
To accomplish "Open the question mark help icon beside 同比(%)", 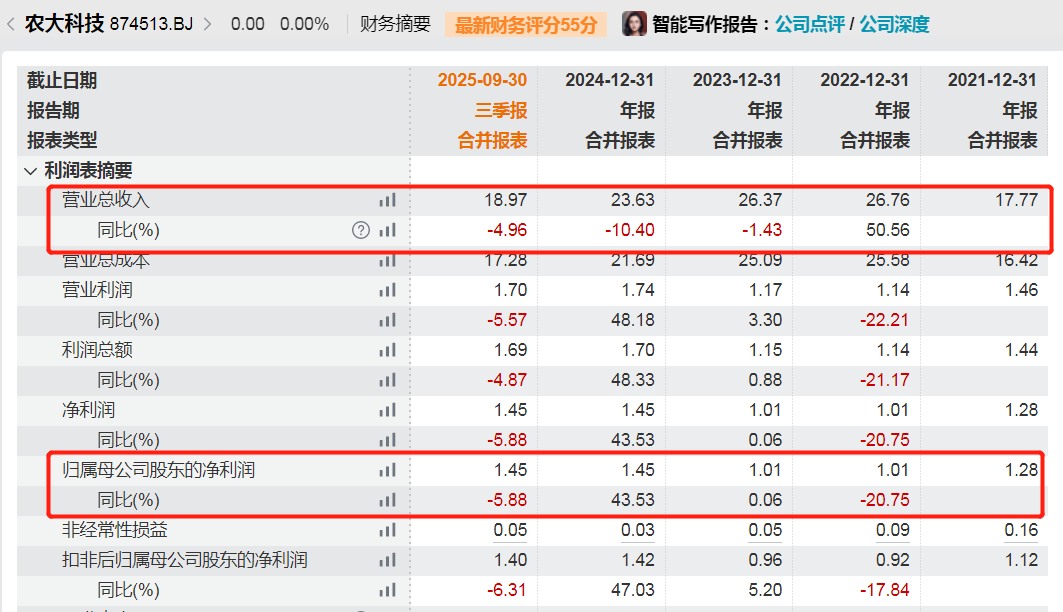I will [x=360, y=229].
